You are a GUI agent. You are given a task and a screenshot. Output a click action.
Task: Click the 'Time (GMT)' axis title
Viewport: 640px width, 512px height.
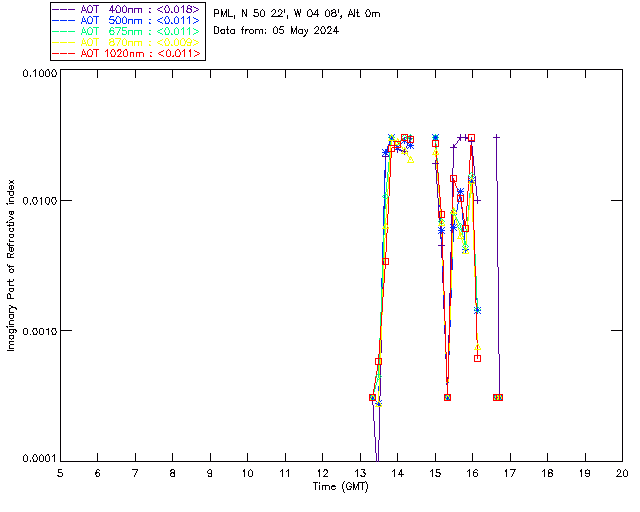tap(340, 487)
